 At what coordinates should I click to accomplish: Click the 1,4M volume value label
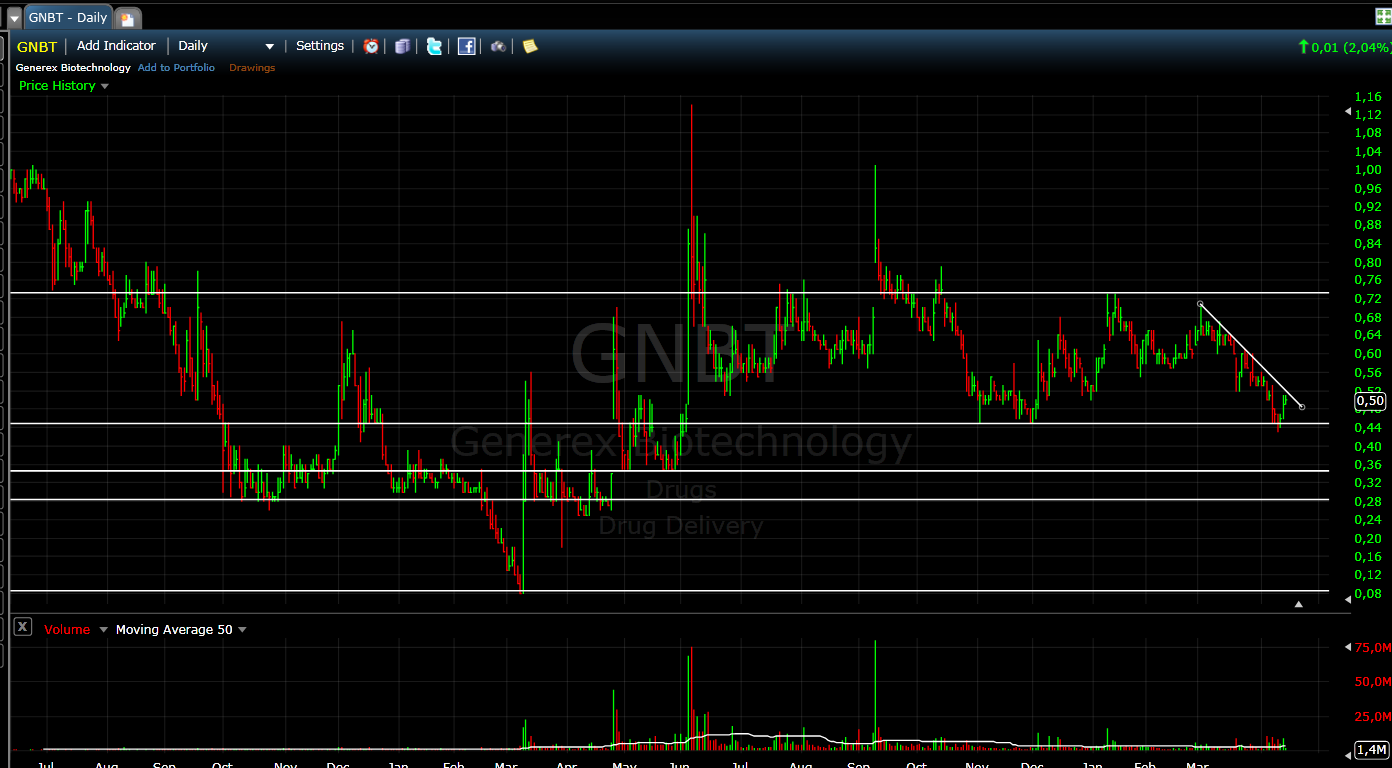click(x=1371, y=750)
